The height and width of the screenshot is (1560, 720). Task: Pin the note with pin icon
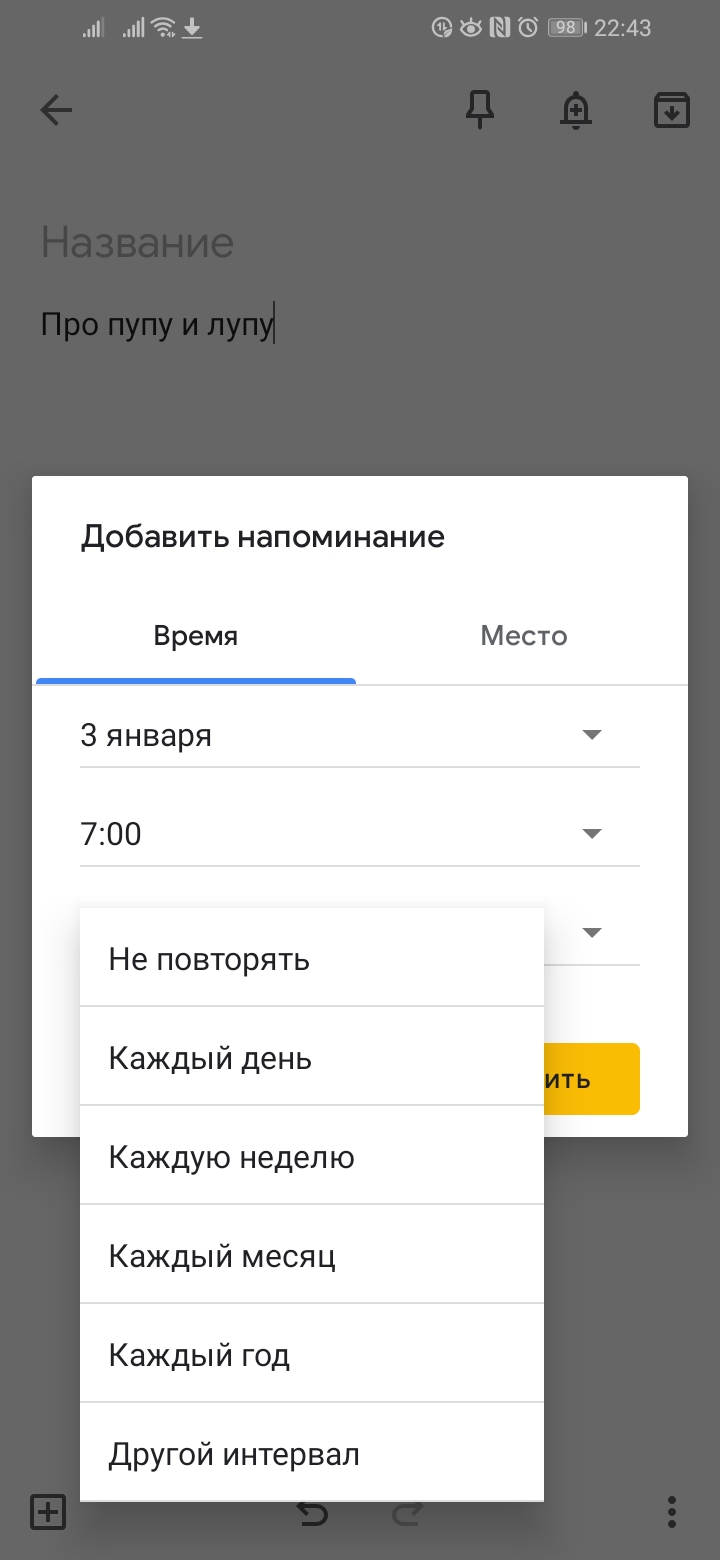click(x=481, y=110)
